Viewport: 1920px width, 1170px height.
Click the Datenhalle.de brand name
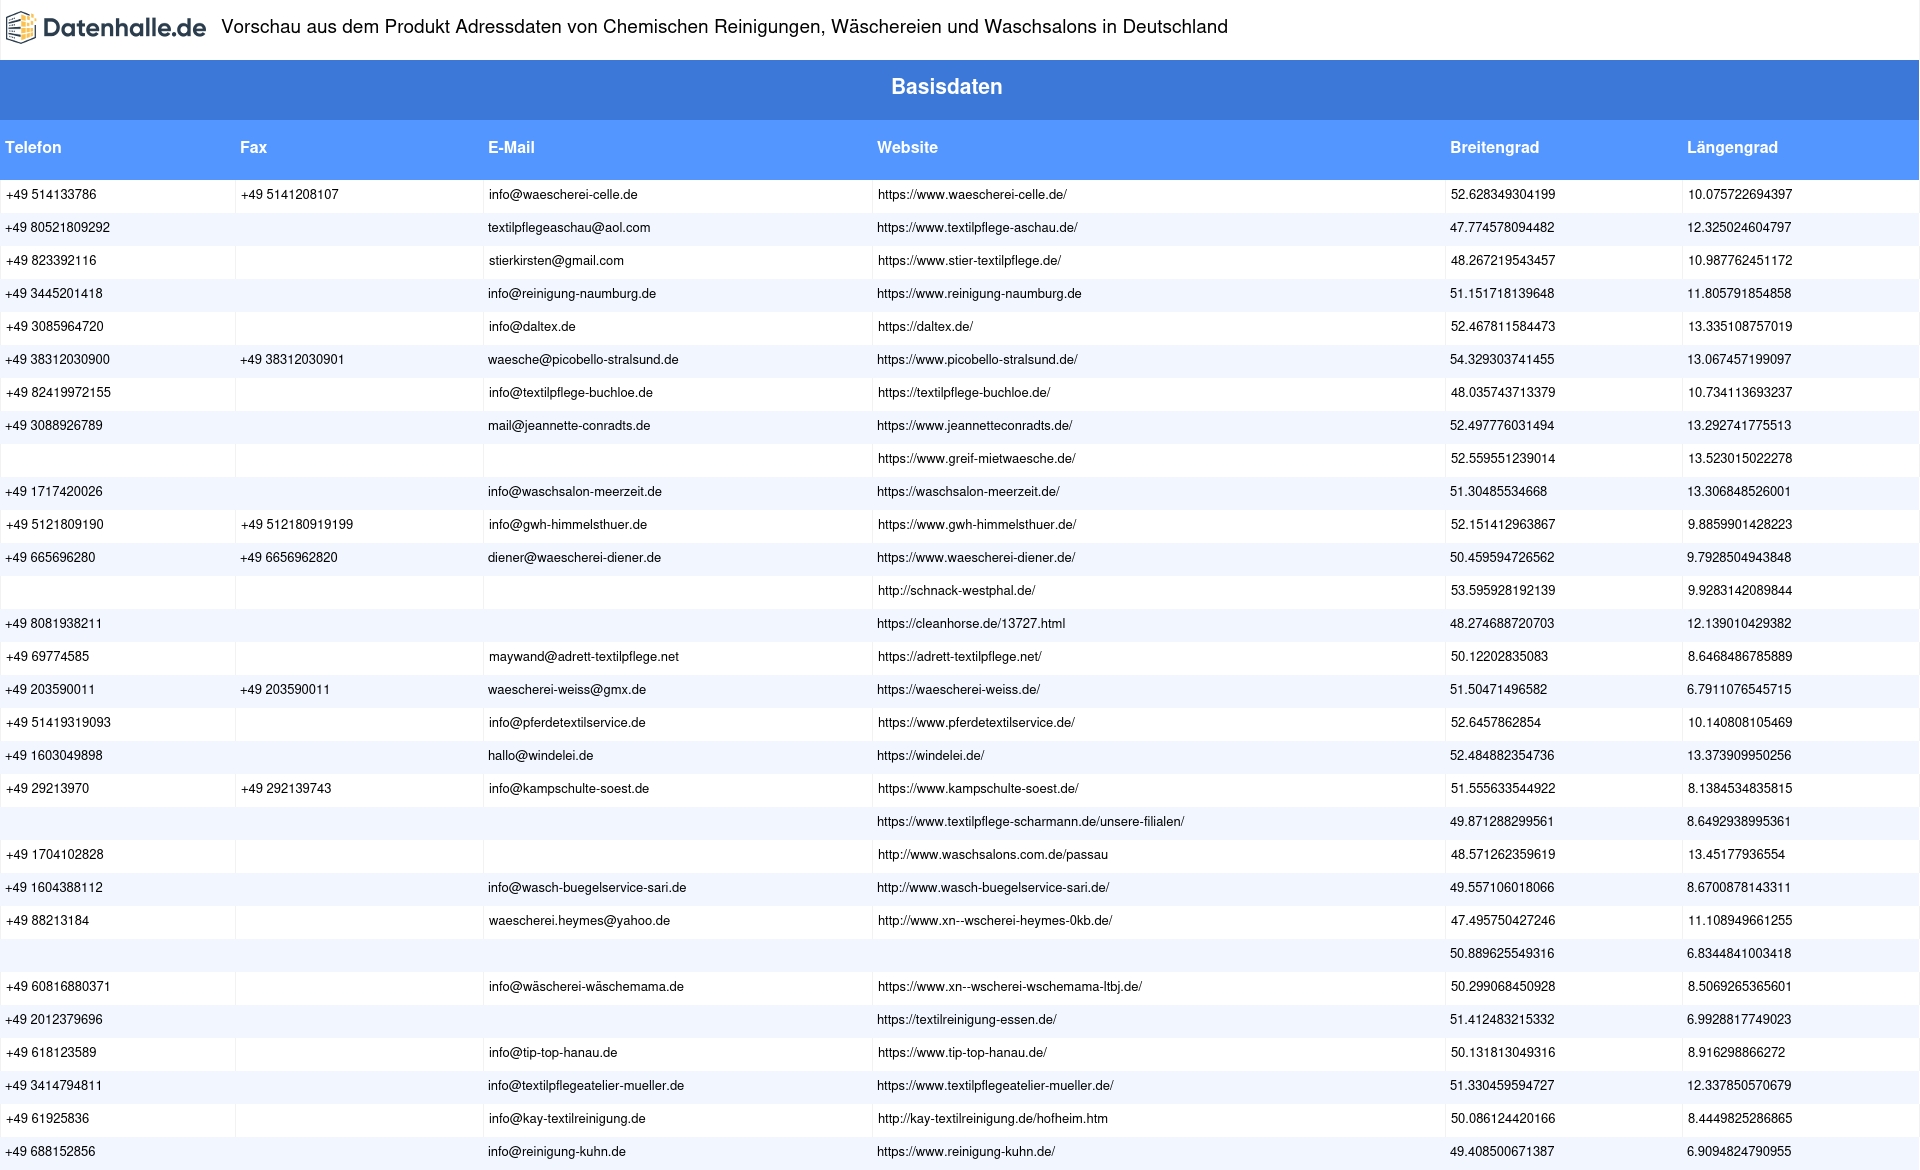point(124,28)
